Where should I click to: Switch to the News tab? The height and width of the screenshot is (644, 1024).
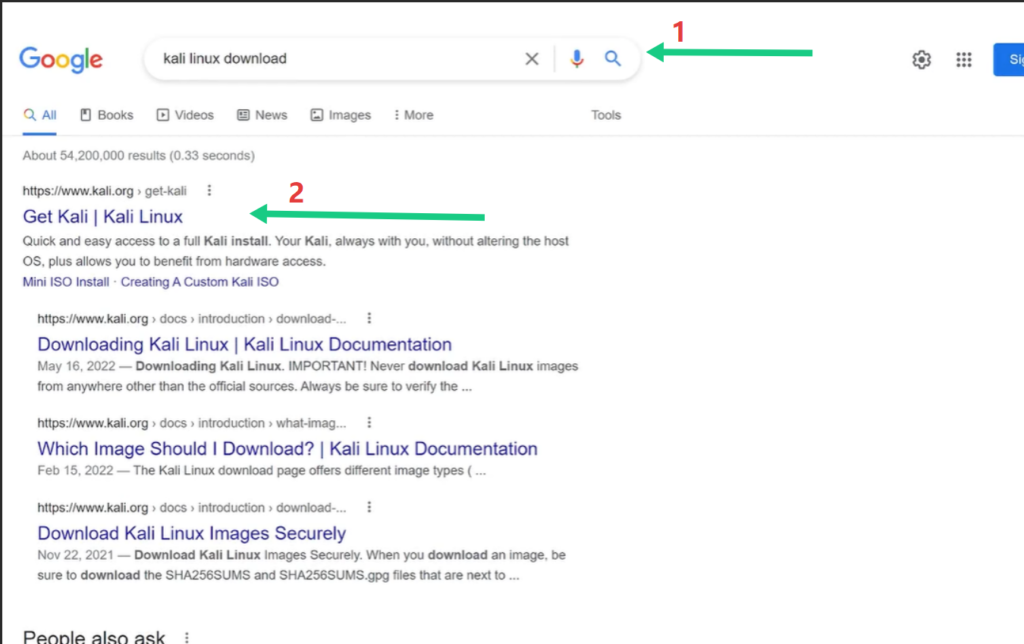click(262, 115)
